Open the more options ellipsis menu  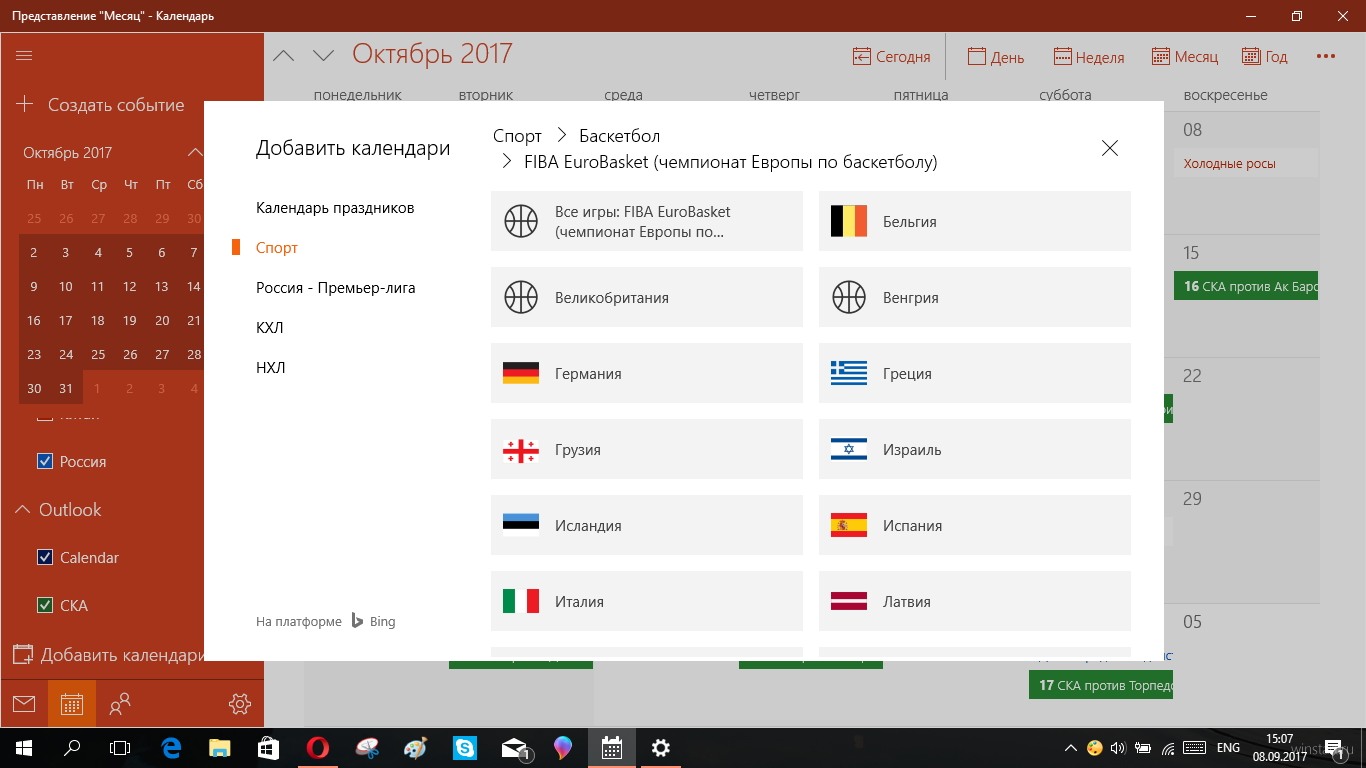coord(1326,57)
